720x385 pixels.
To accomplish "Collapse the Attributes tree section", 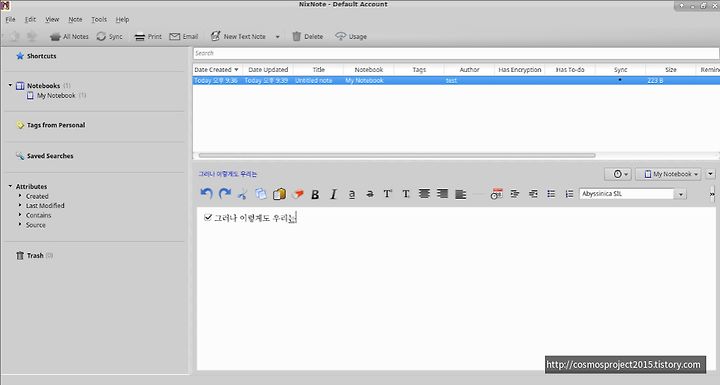I will pyautogui.click(x=10, y=186).
